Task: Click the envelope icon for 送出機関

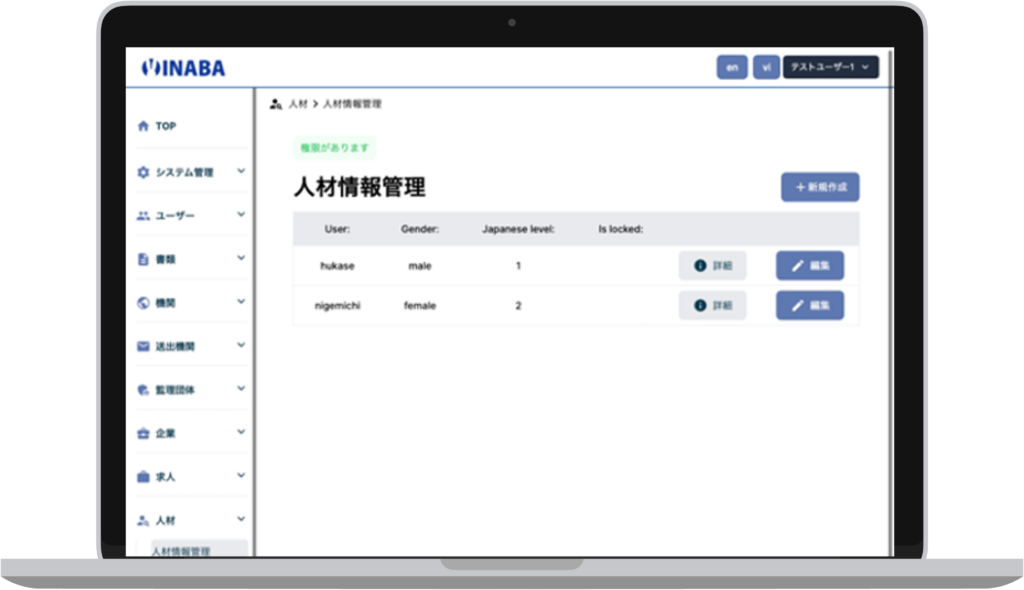Action: [x=142, y=347]
